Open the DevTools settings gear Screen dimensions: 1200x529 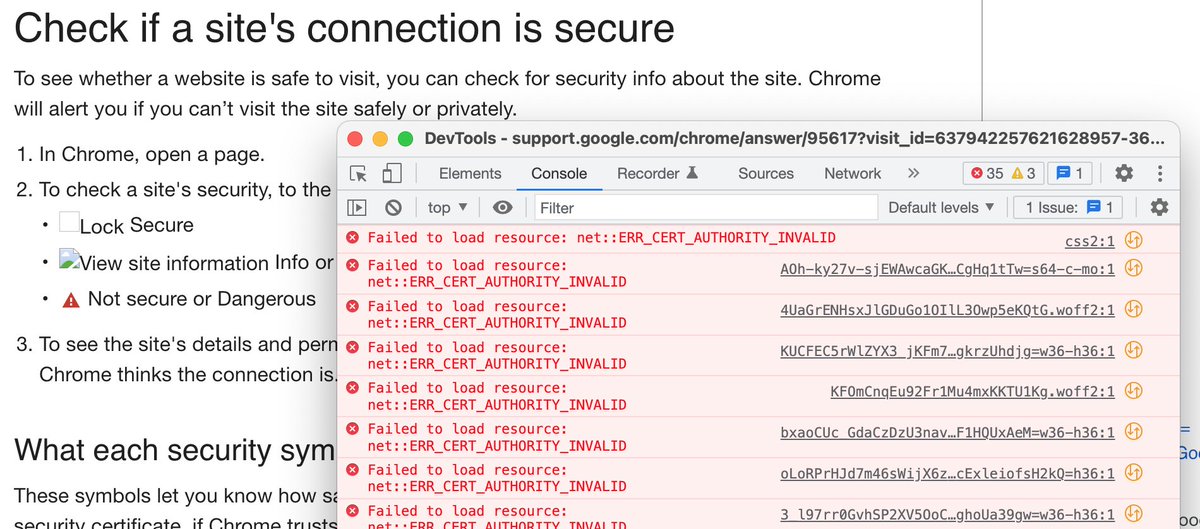1124,173
